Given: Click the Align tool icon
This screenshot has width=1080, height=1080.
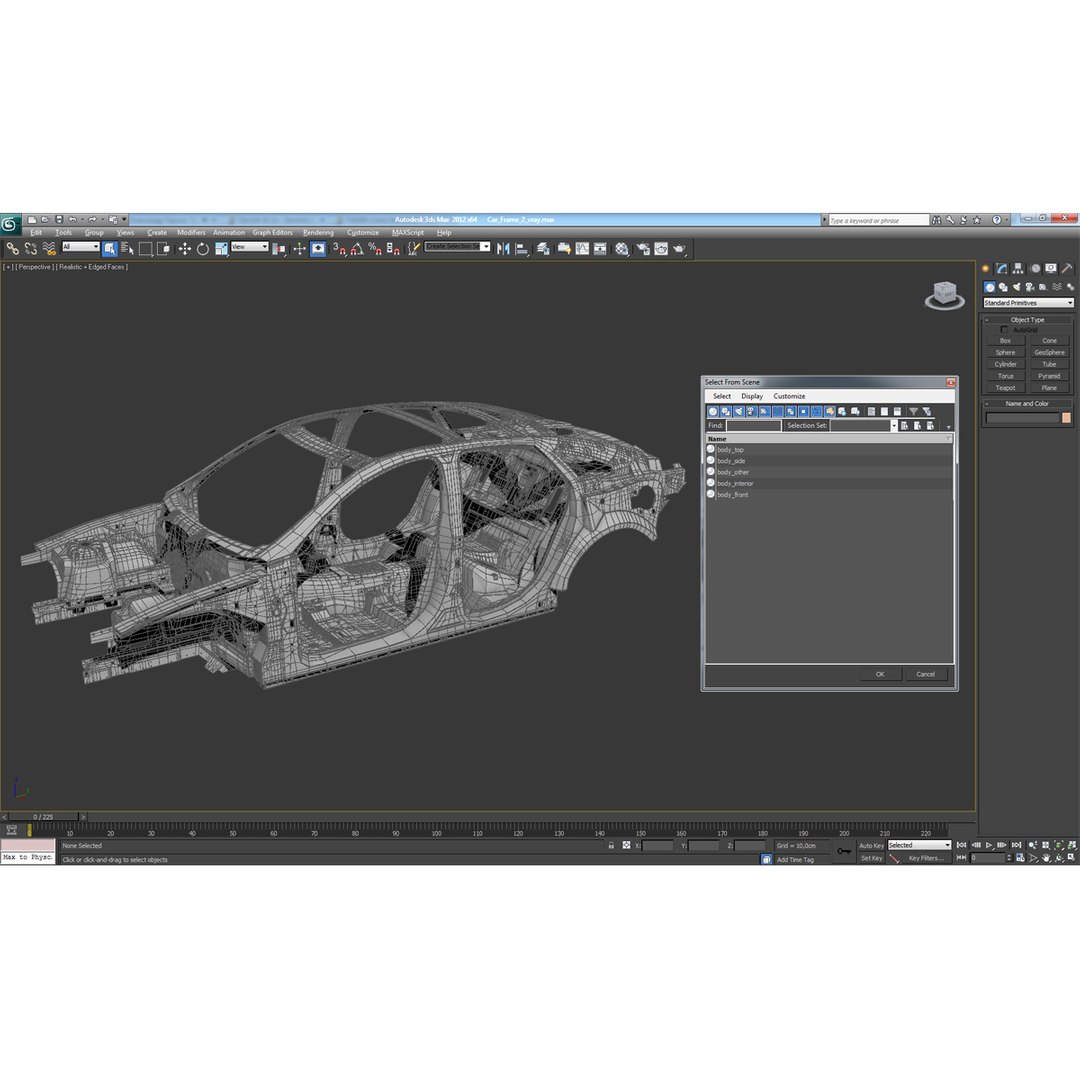Looking at the screenshot, I should 522,249.
